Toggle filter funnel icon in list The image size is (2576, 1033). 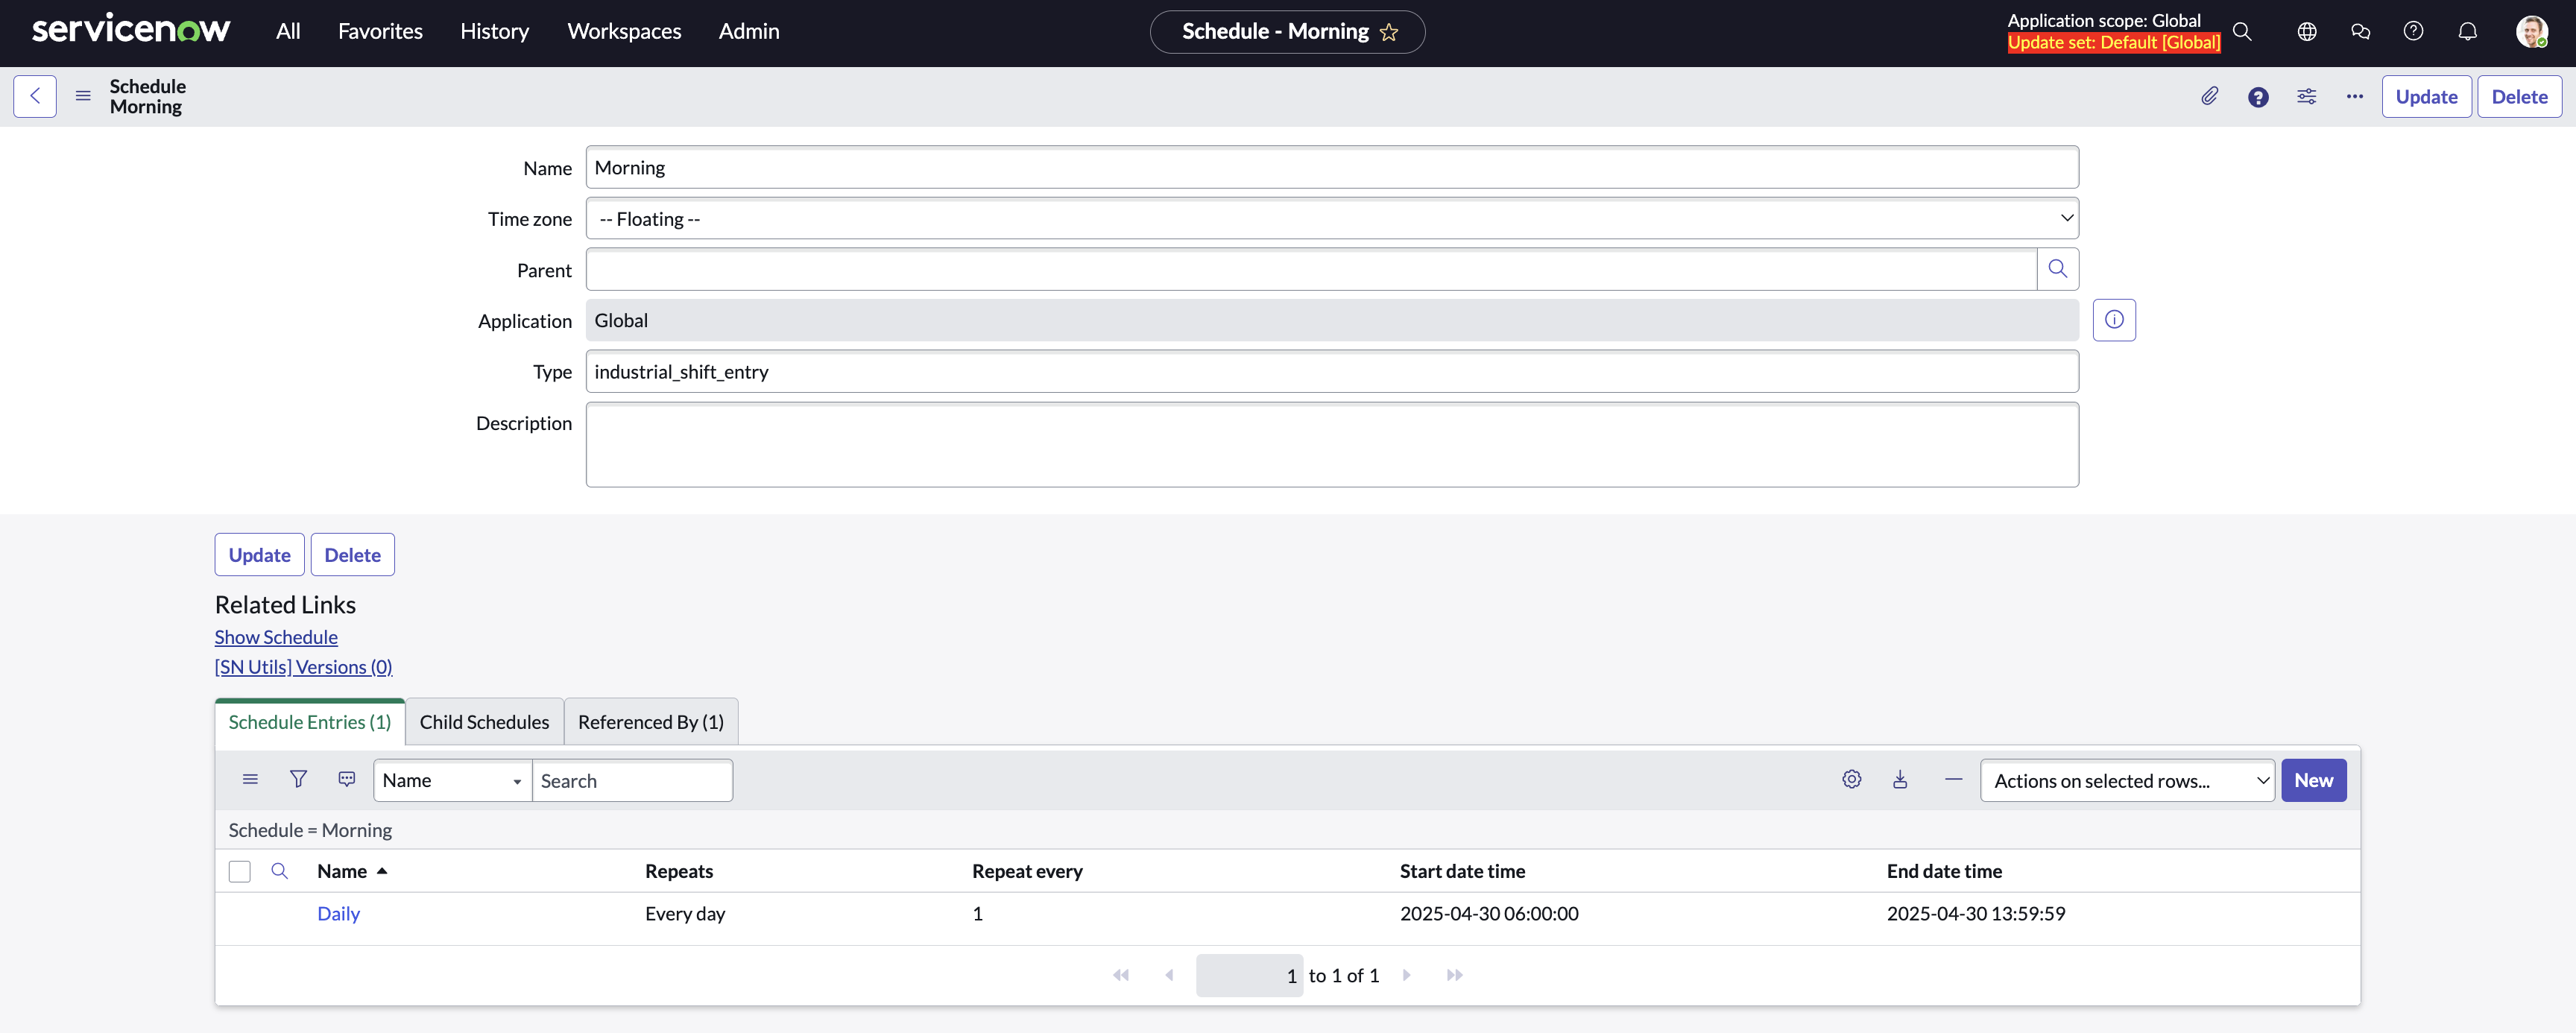[x=298, y=779]
